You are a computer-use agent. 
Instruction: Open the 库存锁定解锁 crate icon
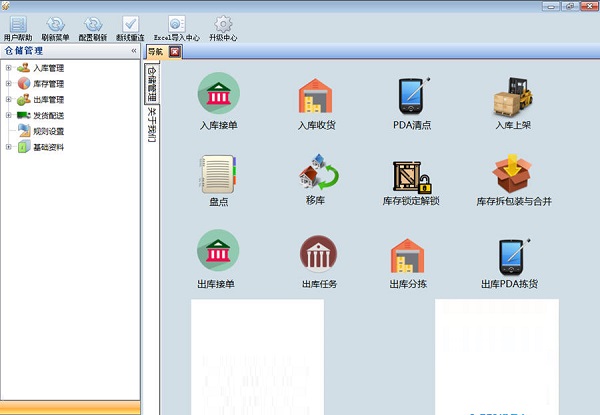[412, 177]
